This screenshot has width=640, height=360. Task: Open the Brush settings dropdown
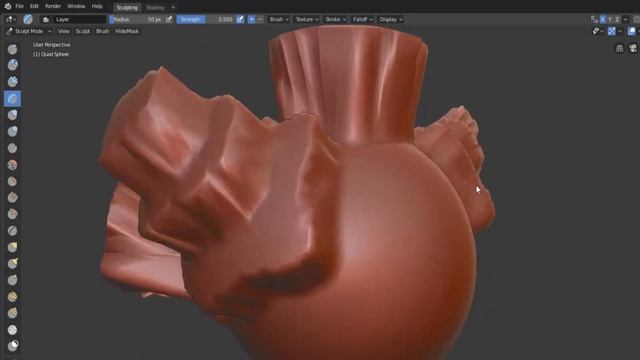[x=279, y=19]
